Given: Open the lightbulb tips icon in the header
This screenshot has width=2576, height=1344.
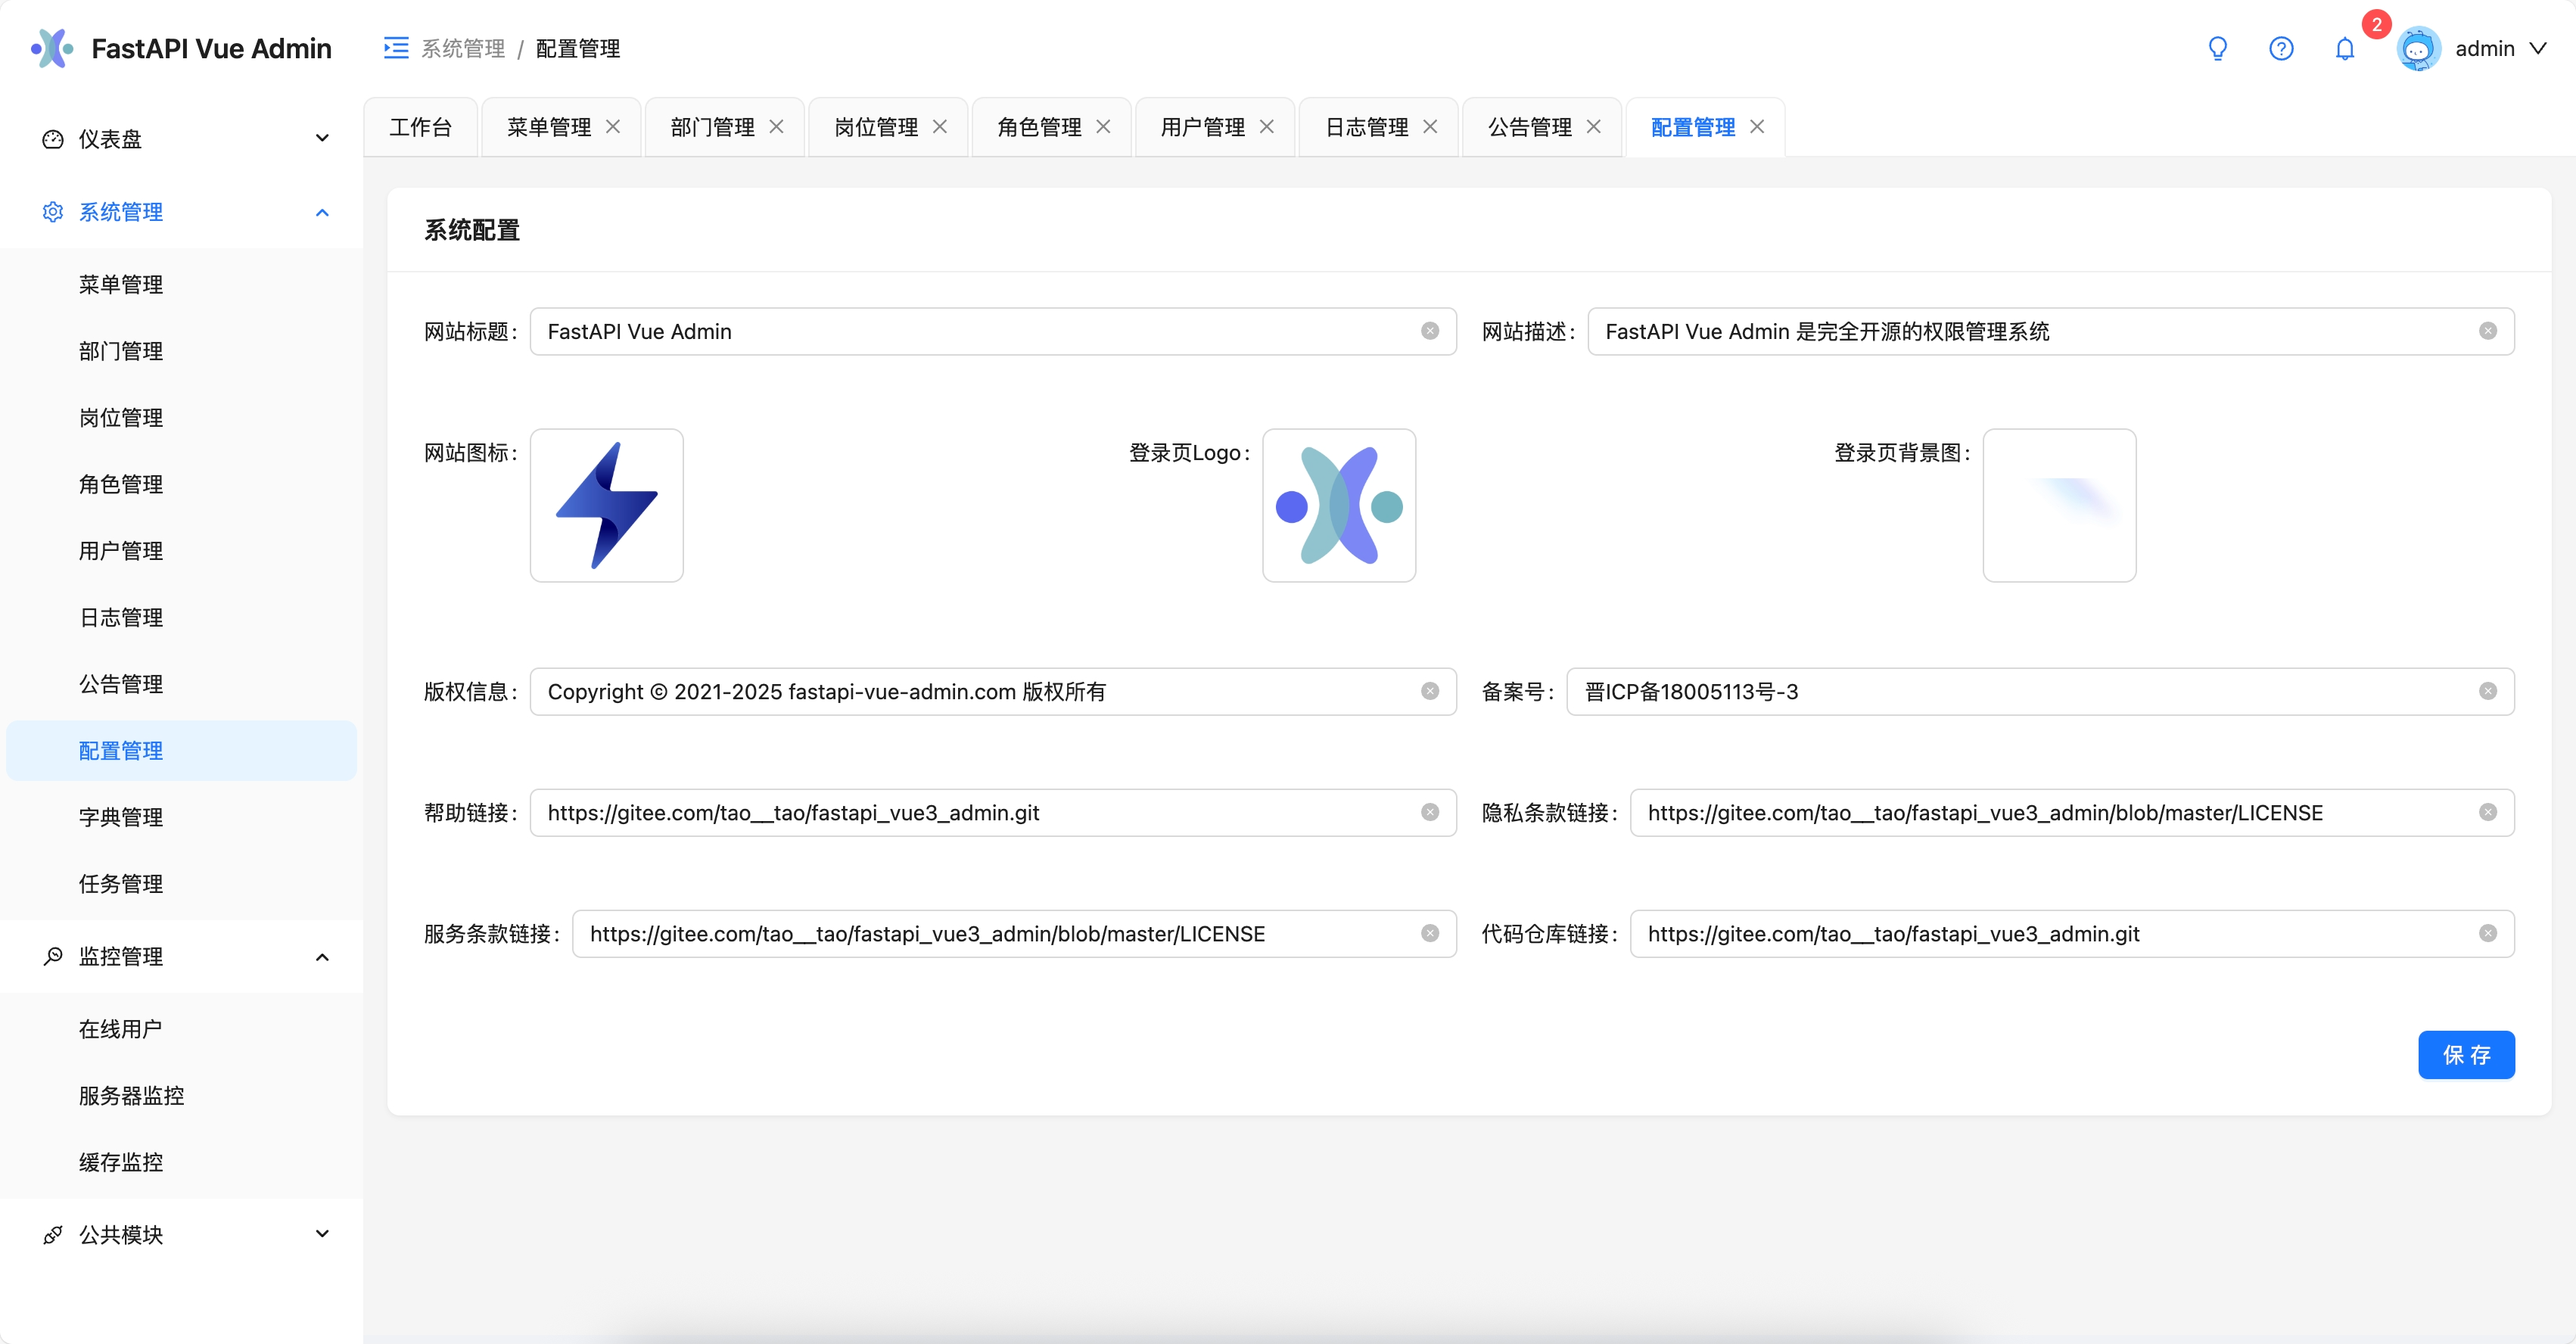Looking at the screenshot, I should pos(2217,48).
